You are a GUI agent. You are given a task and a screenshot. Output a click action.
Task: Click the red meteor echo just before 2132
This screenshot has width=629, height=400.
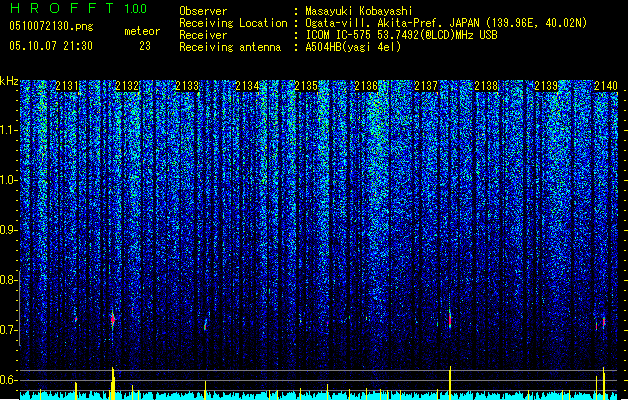[x=113, y=319]
